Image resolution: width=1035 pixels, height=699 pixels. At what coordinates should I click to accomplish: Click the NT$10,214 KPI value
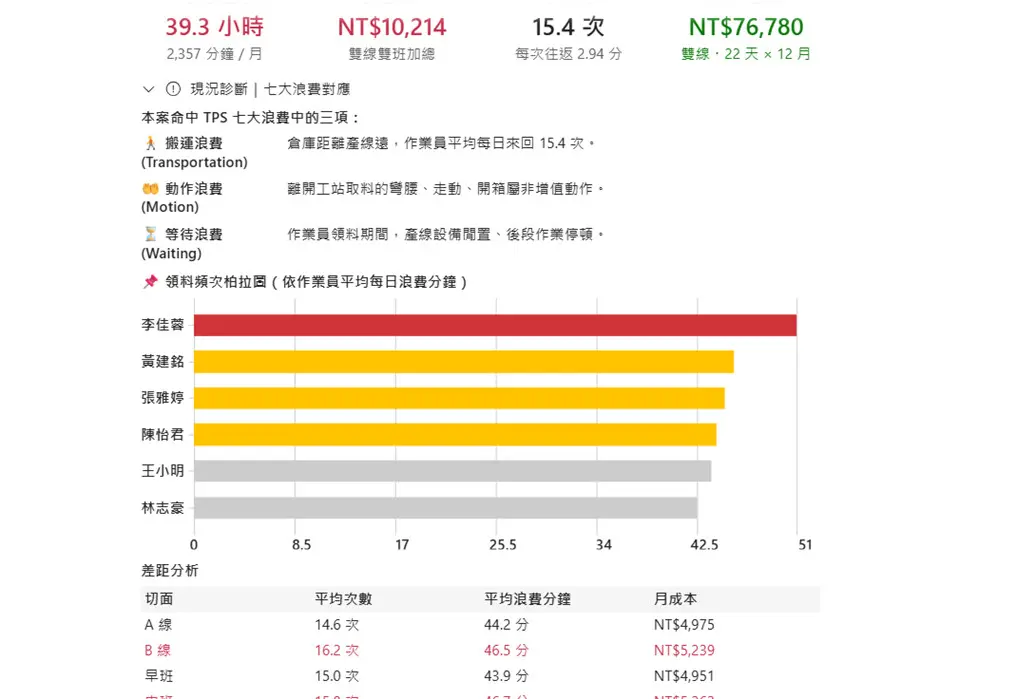tap(392, 27)
